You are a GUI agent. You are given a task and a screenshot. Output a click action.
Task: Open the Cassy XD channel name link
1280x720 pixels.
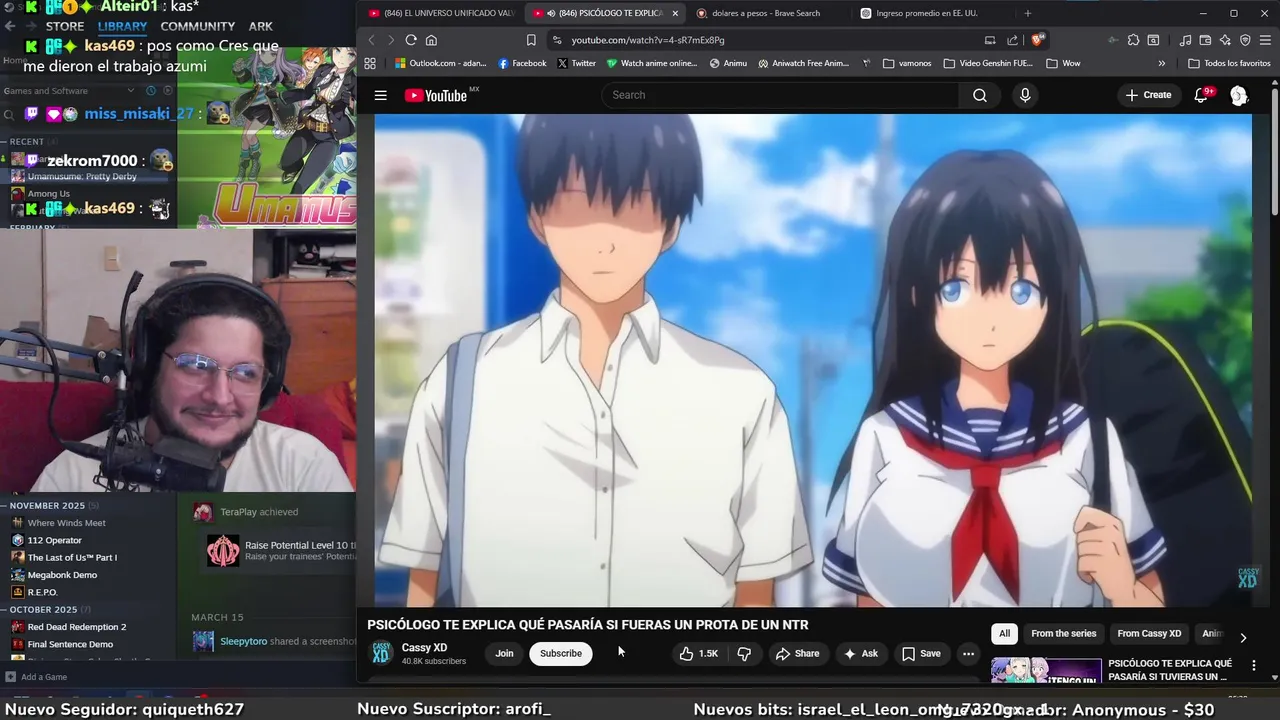coord(424,647)
